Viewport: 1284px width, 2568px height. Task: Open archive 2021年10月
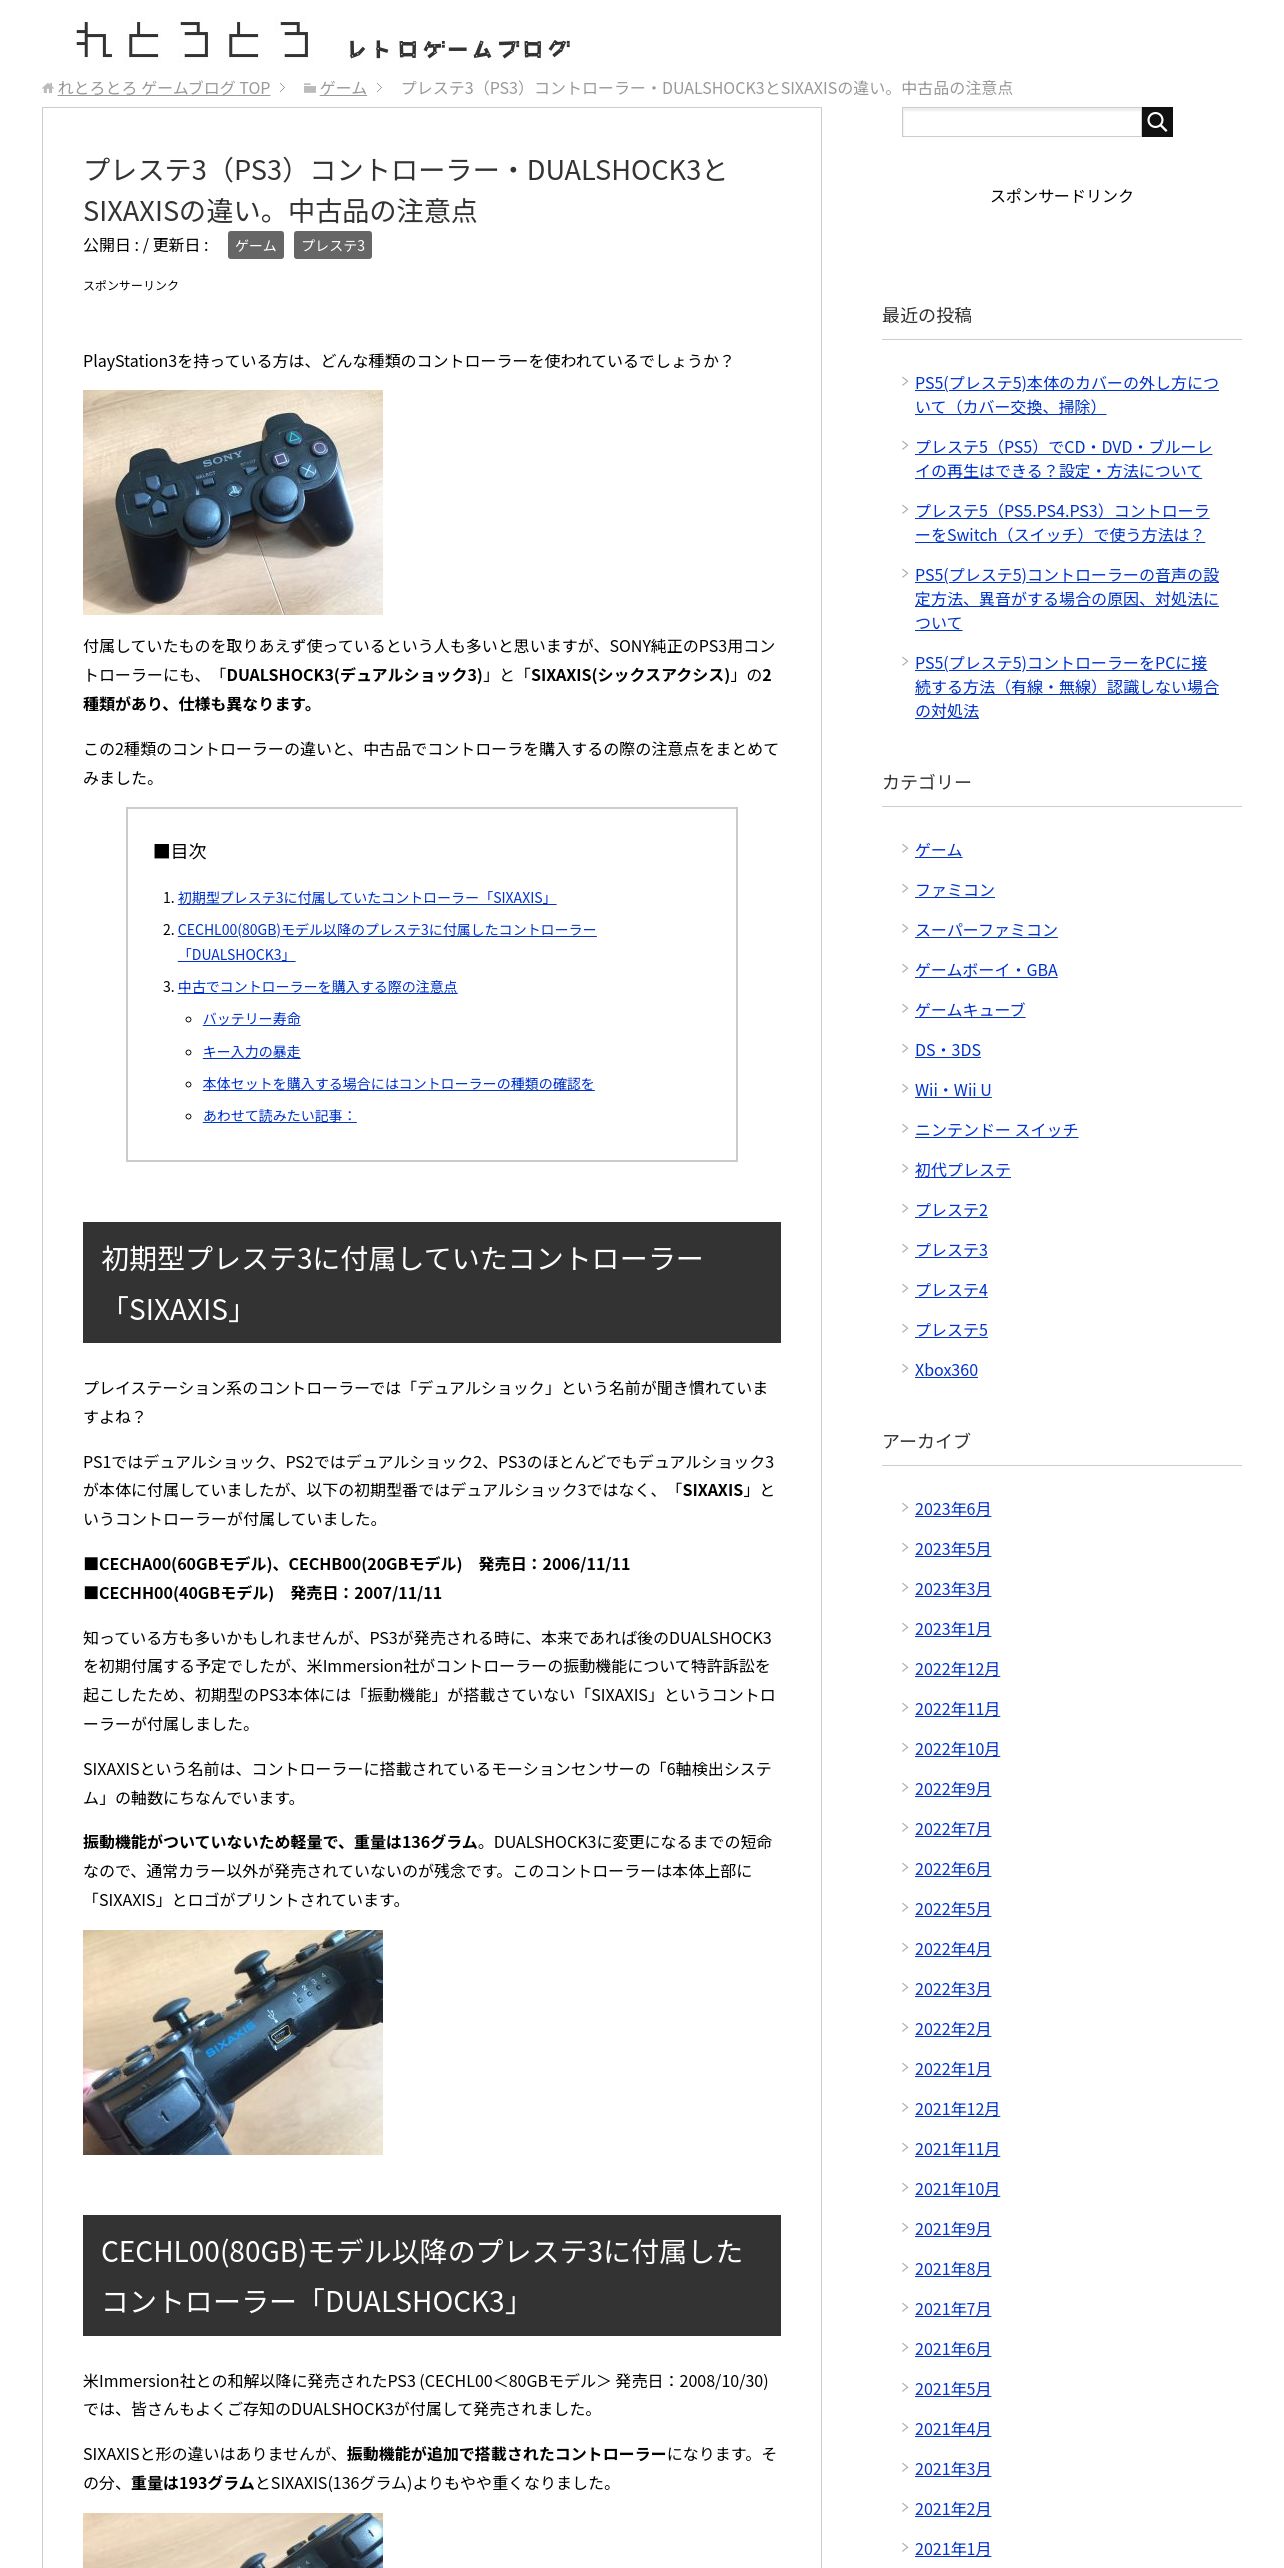957,2189
